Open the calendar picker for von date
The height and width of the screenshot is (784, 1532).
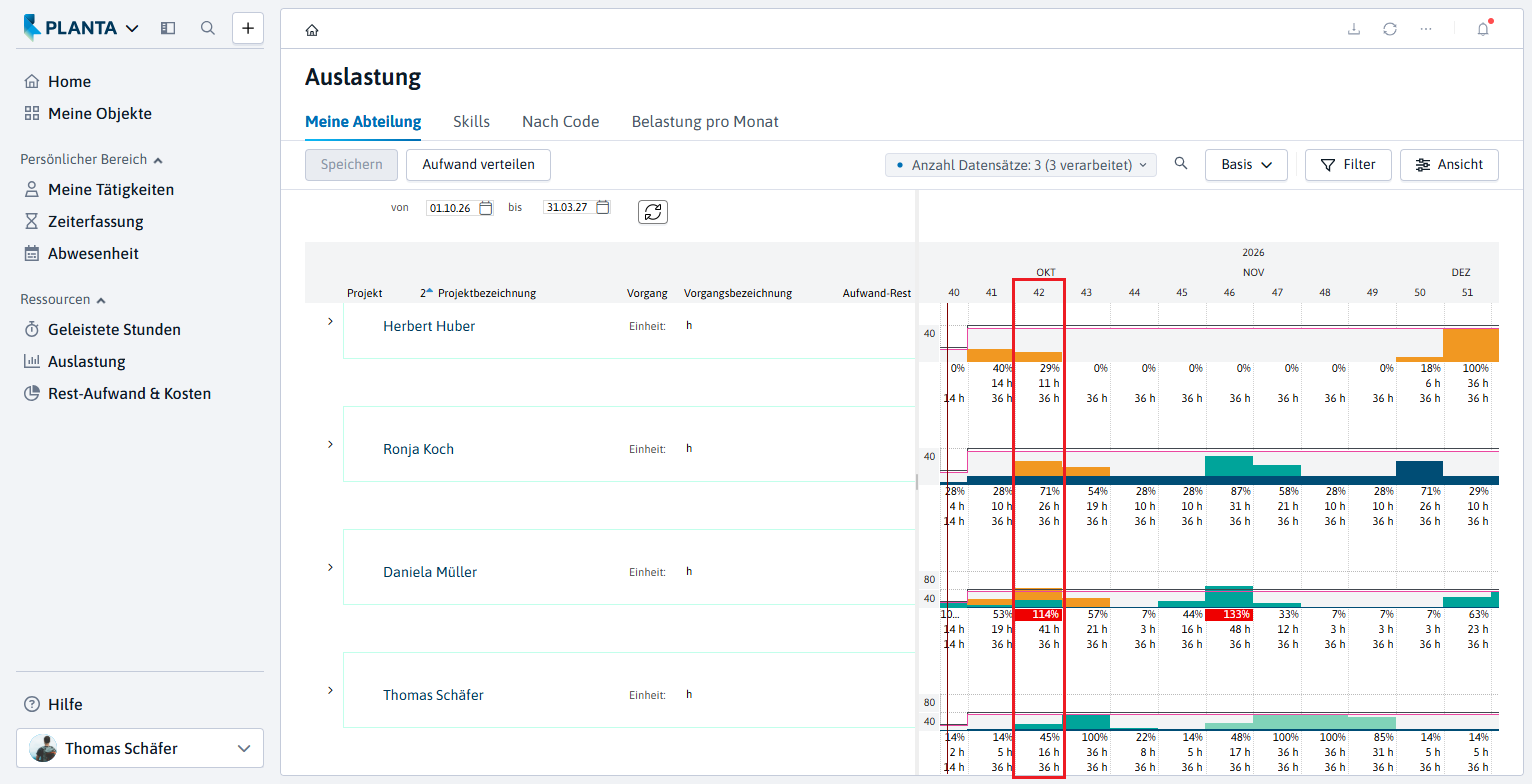(486, 208)
